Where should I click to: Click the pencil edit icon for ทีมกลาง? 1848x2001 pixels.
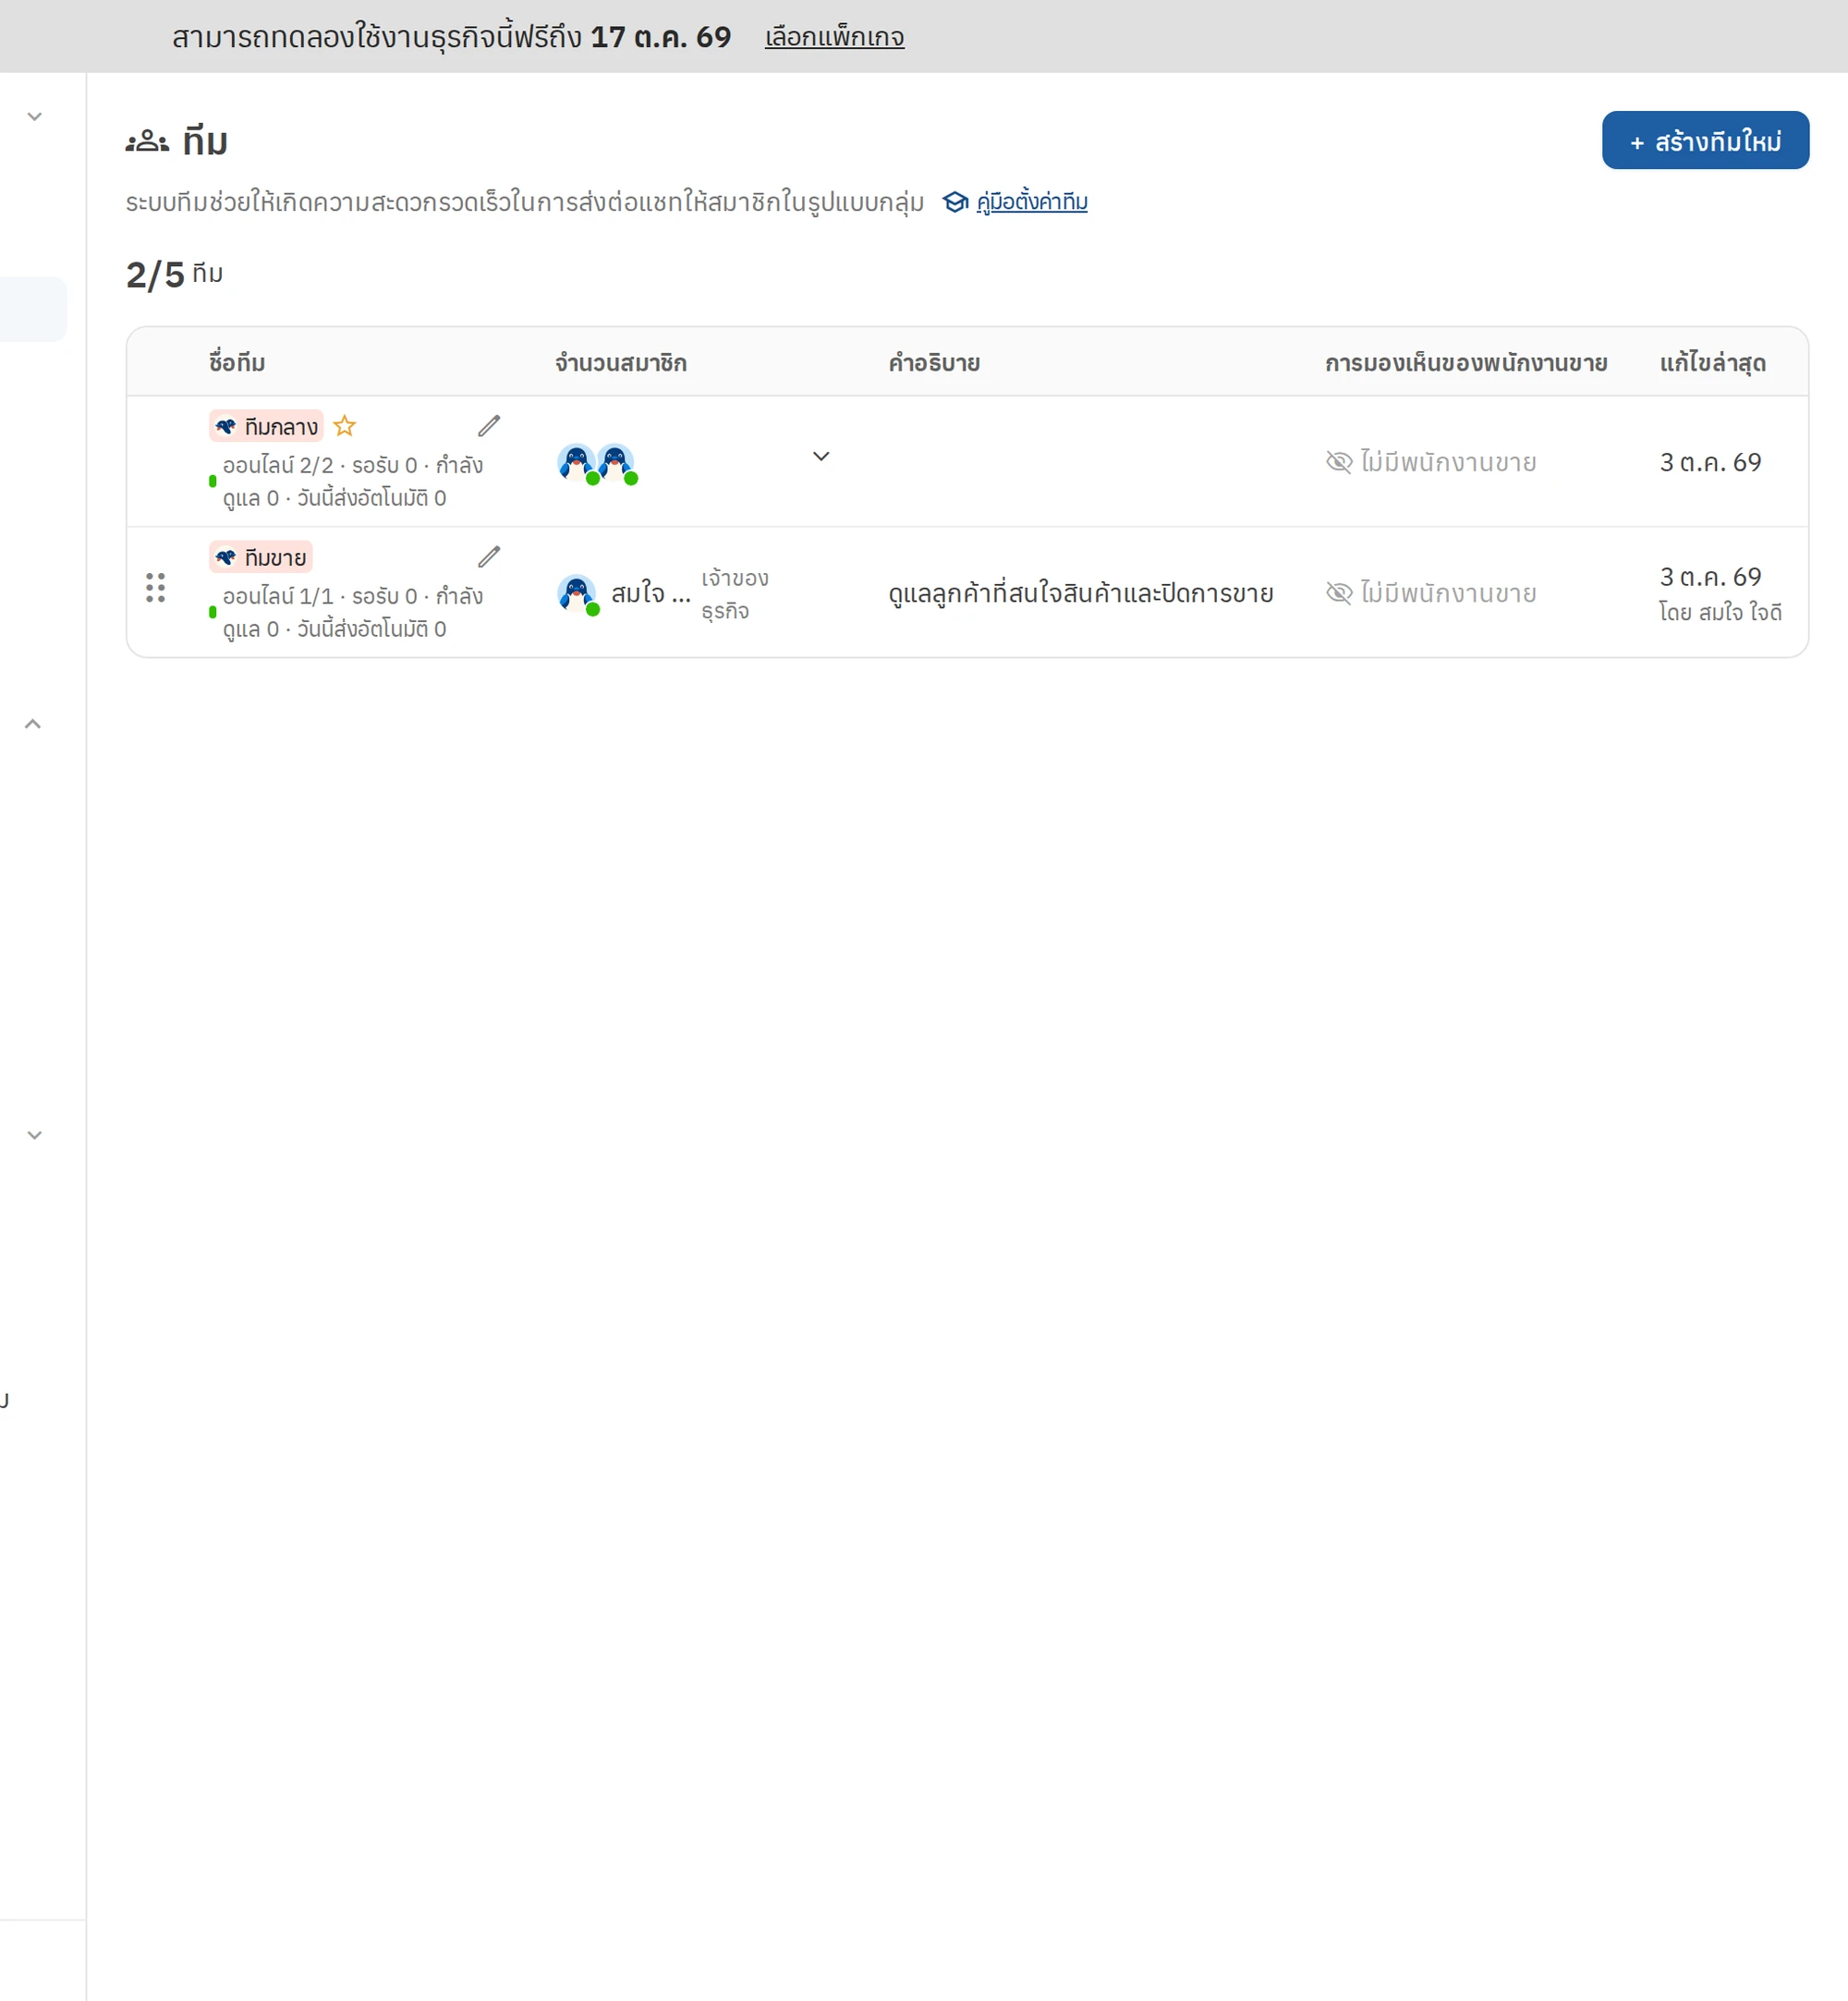(x=489, y=426)
